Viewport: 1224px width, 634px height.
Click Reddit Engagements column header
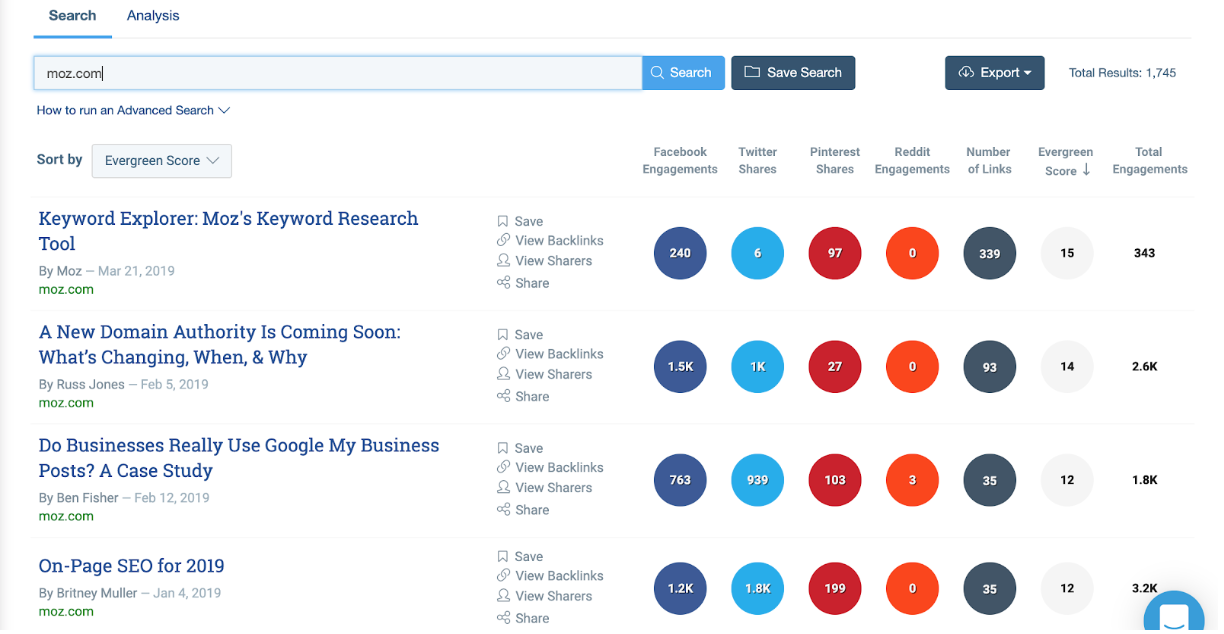coord(912,161)
